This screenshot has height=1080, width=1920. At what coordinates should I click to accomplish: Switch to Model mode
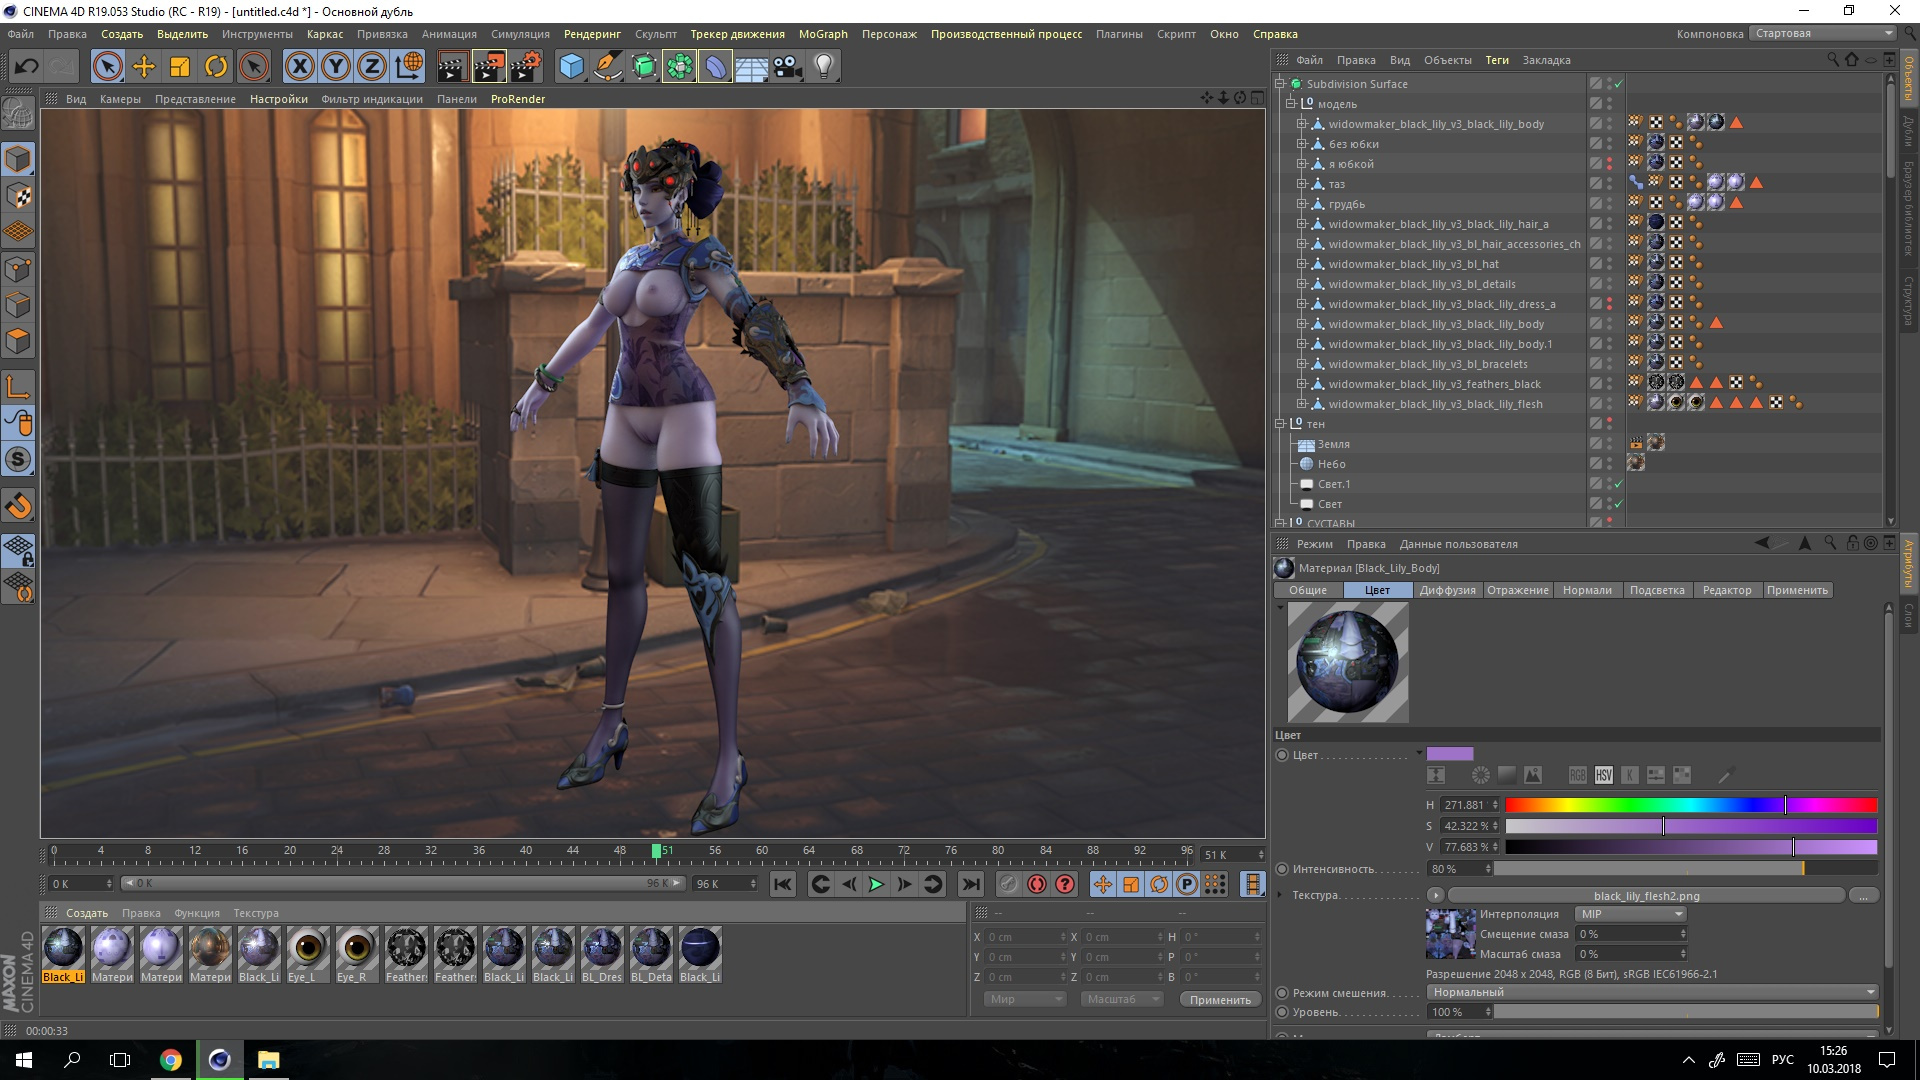pos(18,159)
